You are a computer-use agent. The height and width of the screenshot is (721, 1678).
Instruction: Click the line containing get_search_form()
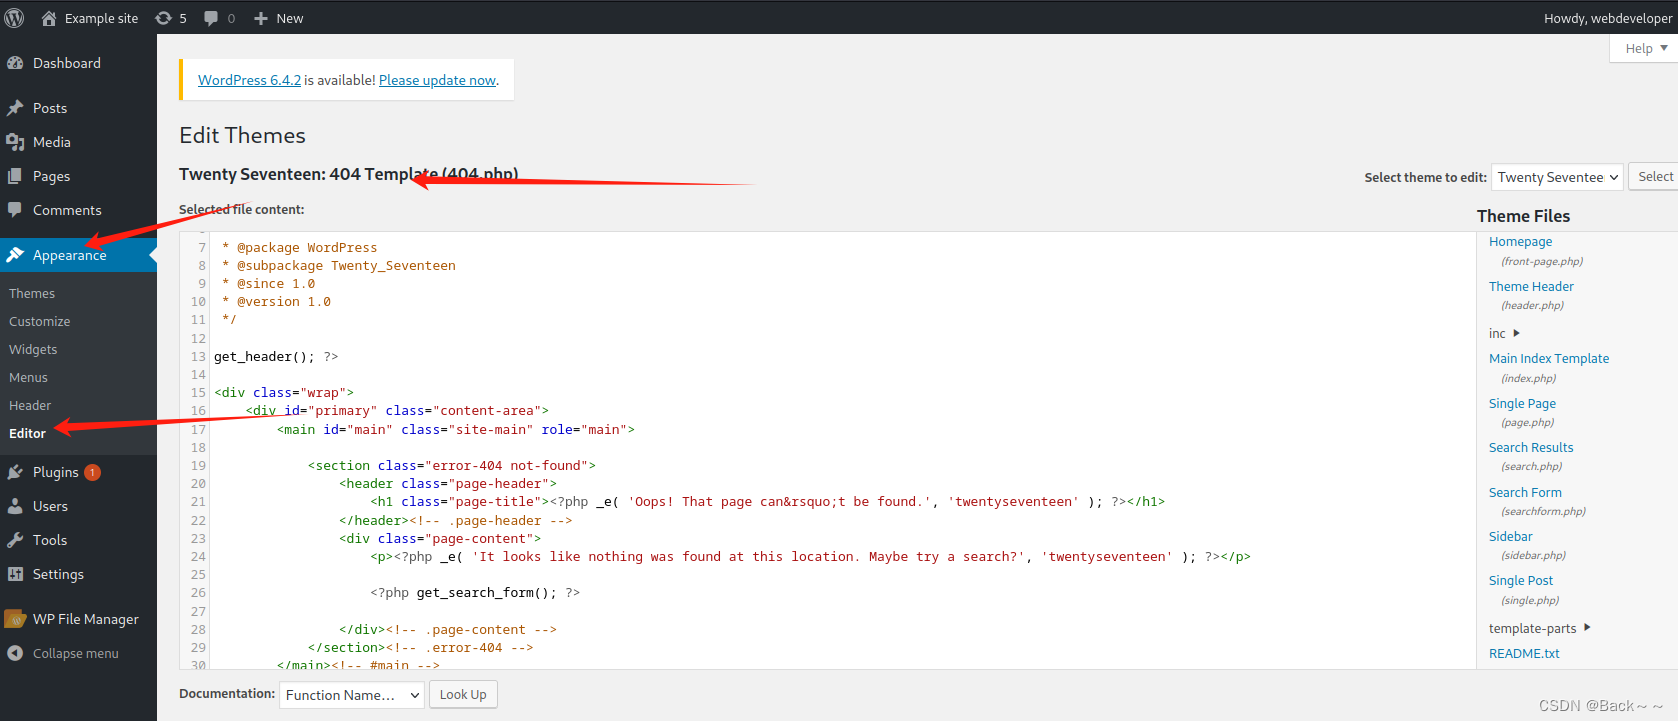[475, 593]
